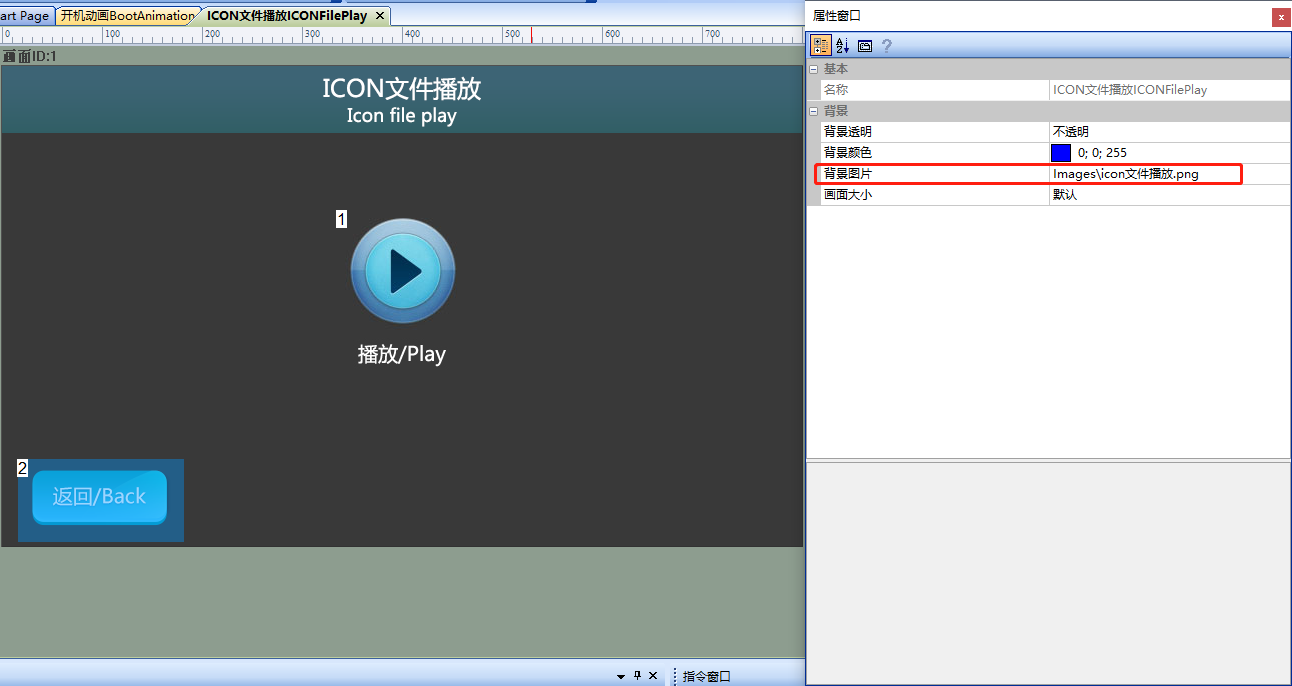Click the blue 背景颜色 color swatch

1061,153
